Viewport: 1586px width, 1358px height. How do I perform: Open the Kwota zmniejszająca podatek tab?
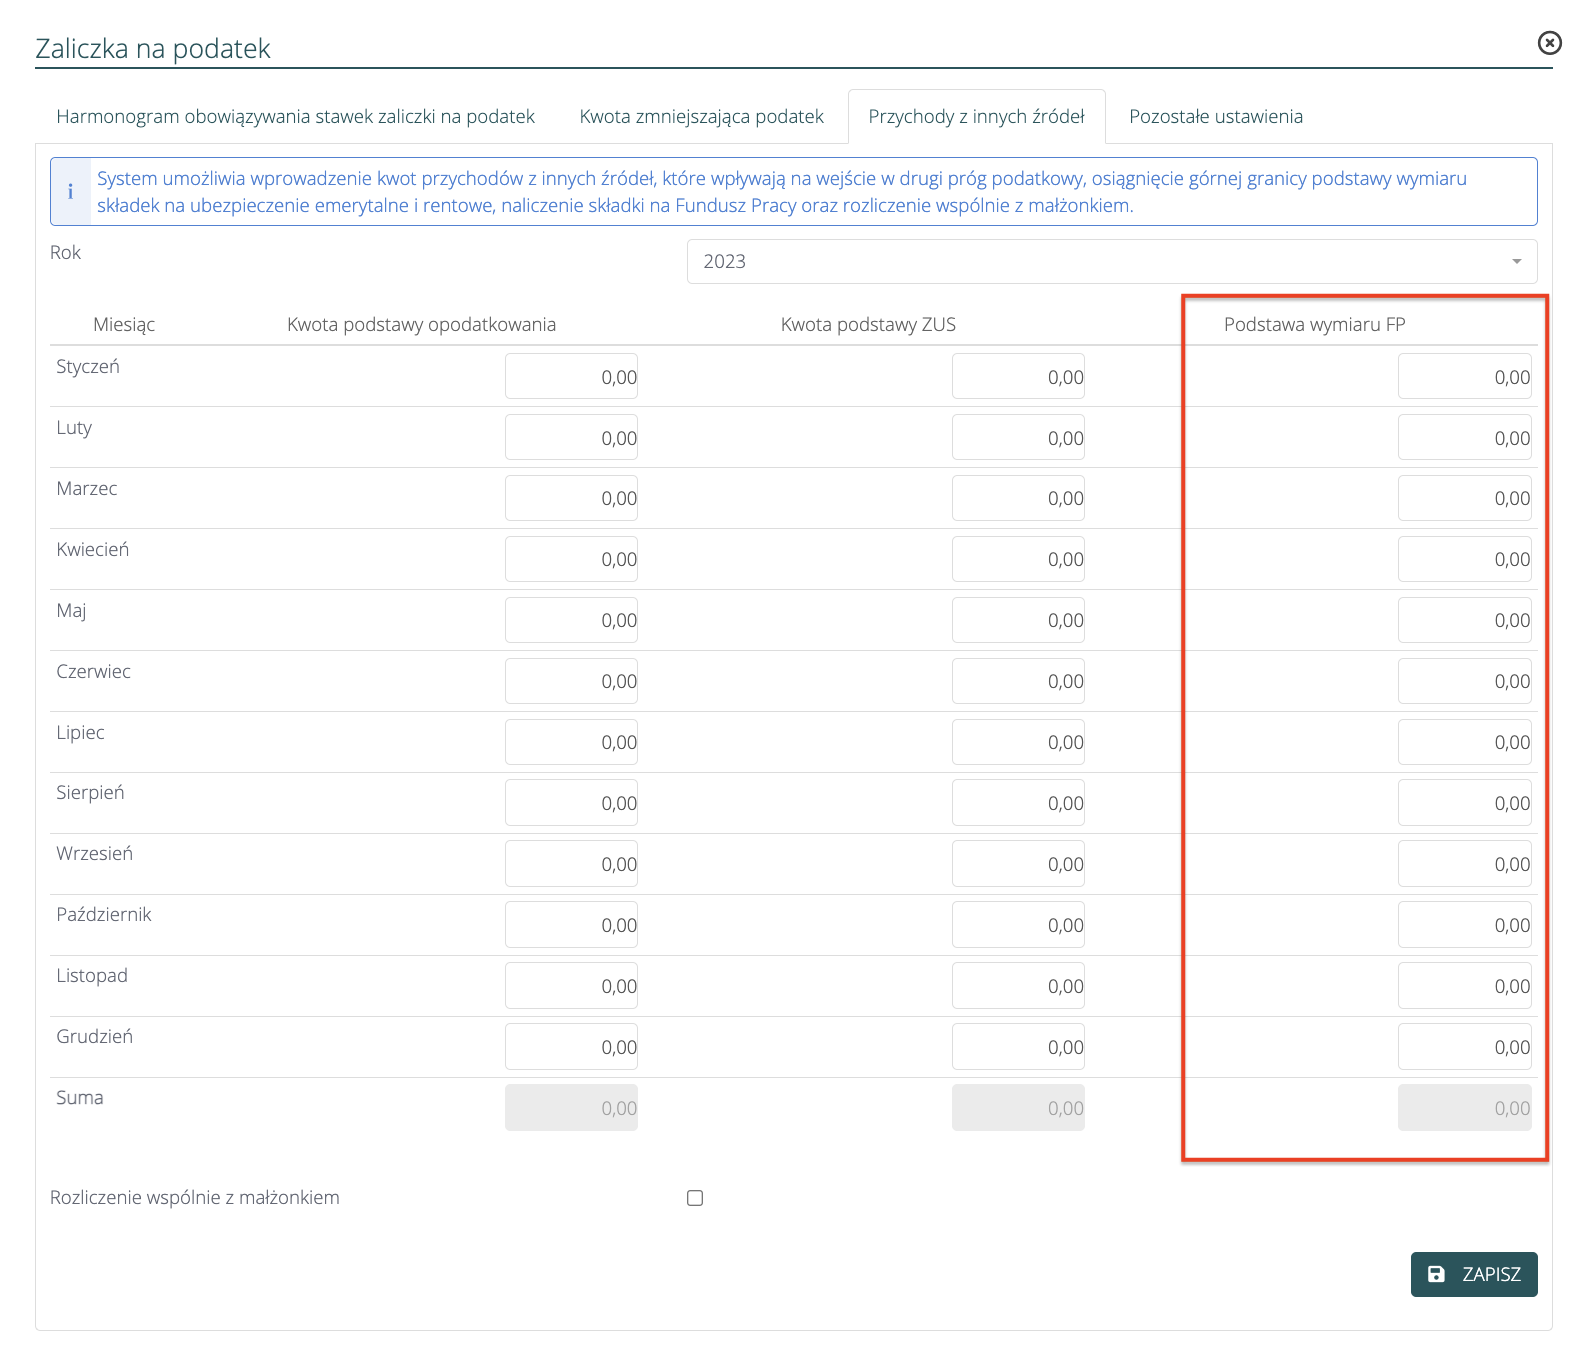click(x=701, y=117)
